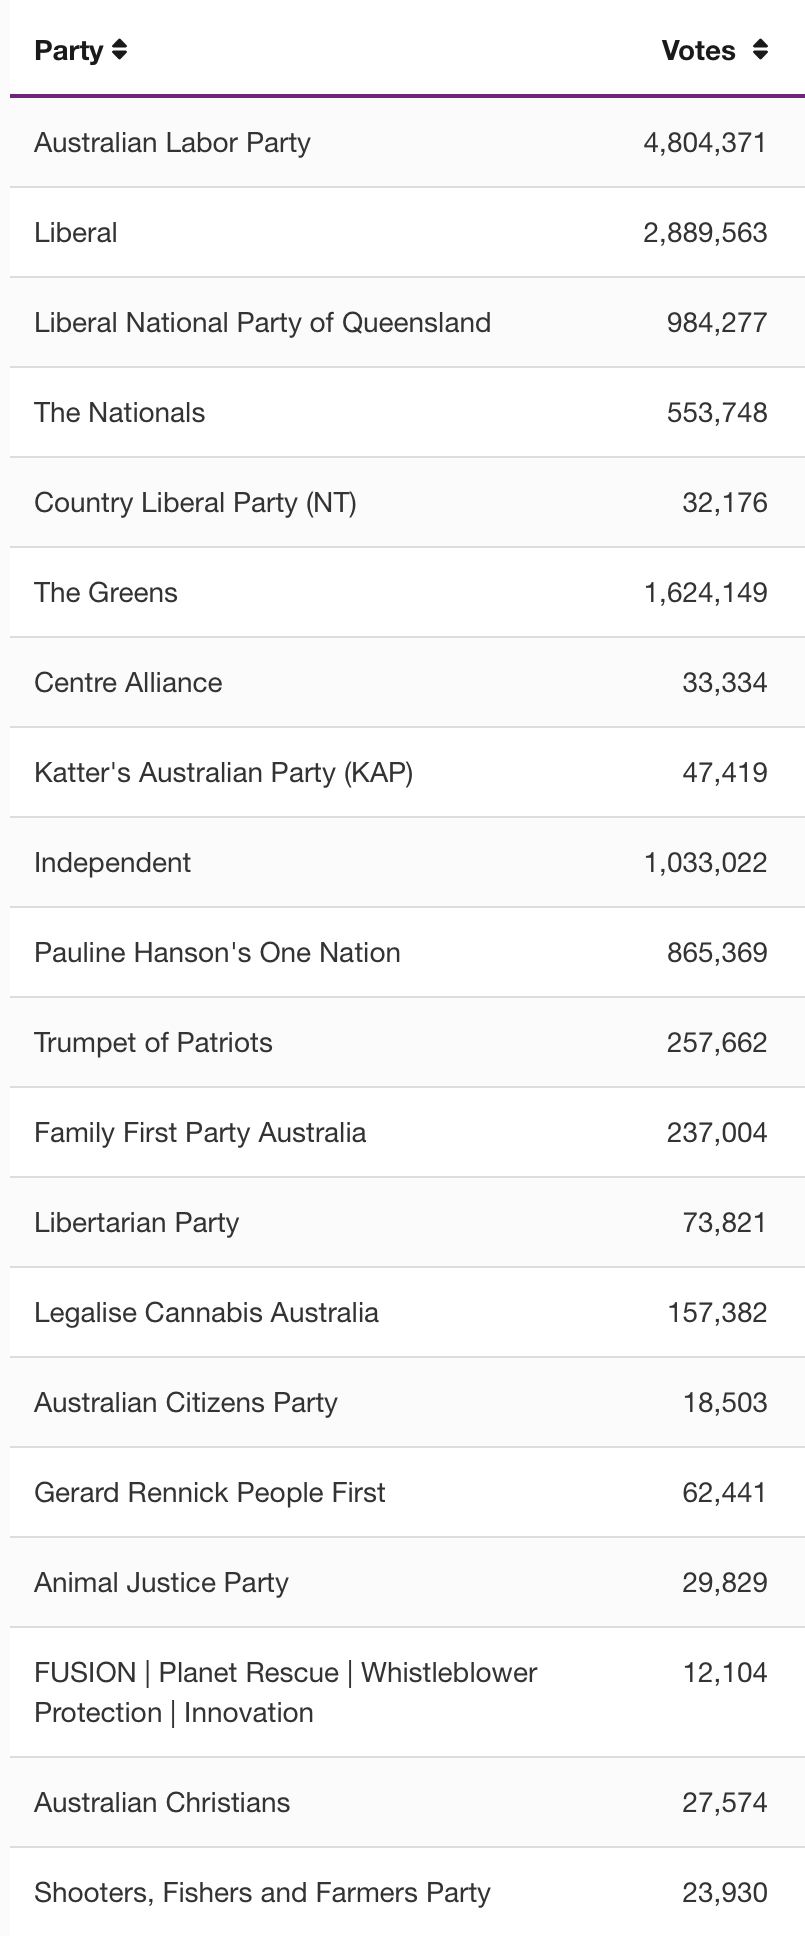Click Trumpet of Patriots entry
Screen dimensions: 805x1936
(153, 1043)
